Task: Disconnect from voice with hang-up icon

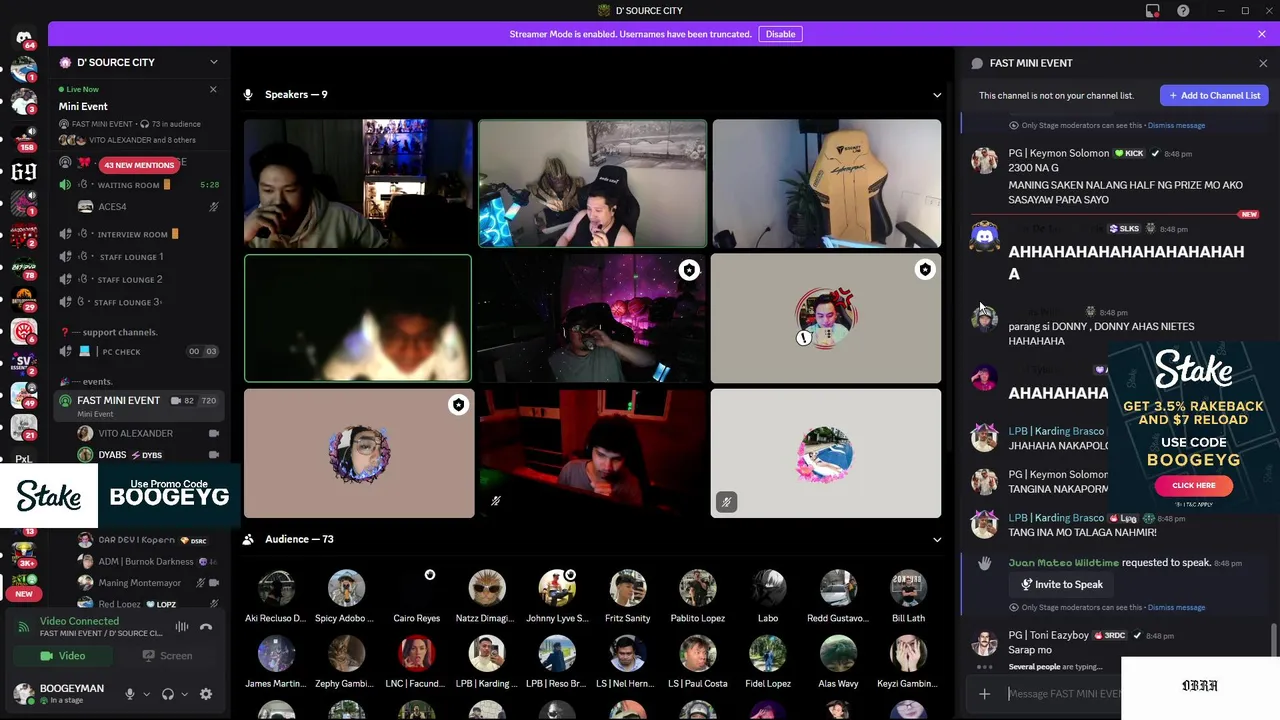Action: [x=206, y=627]
